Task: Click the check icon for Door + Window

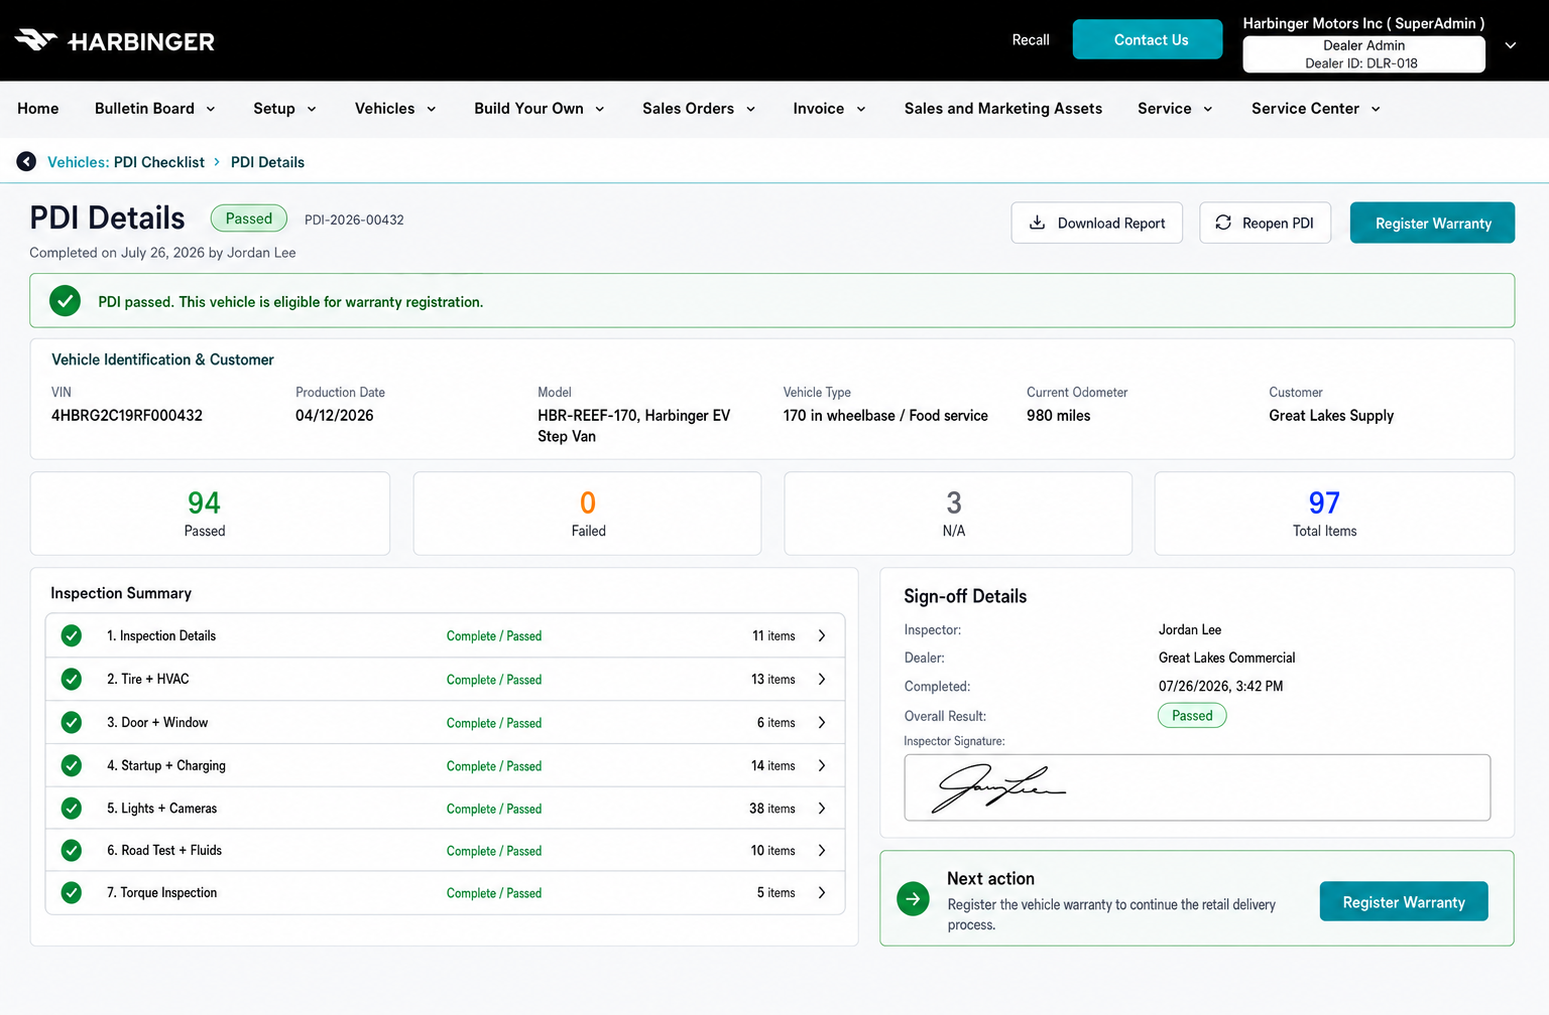Action: pos(71,722)
